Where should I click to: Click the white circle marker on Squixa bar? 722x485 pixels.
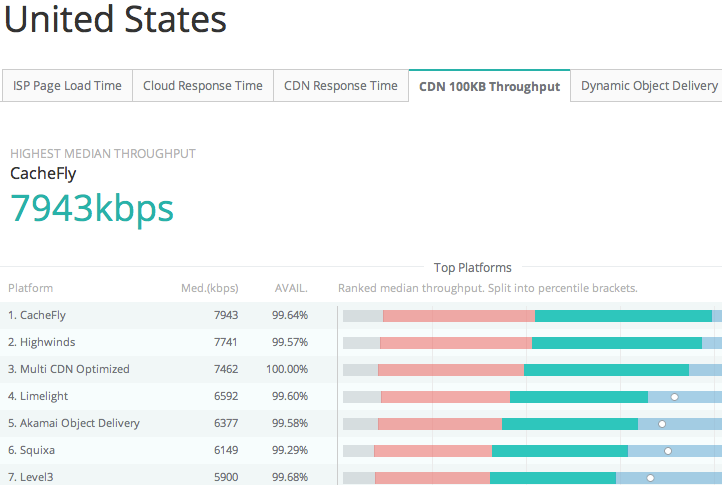(x=668, y=451)
